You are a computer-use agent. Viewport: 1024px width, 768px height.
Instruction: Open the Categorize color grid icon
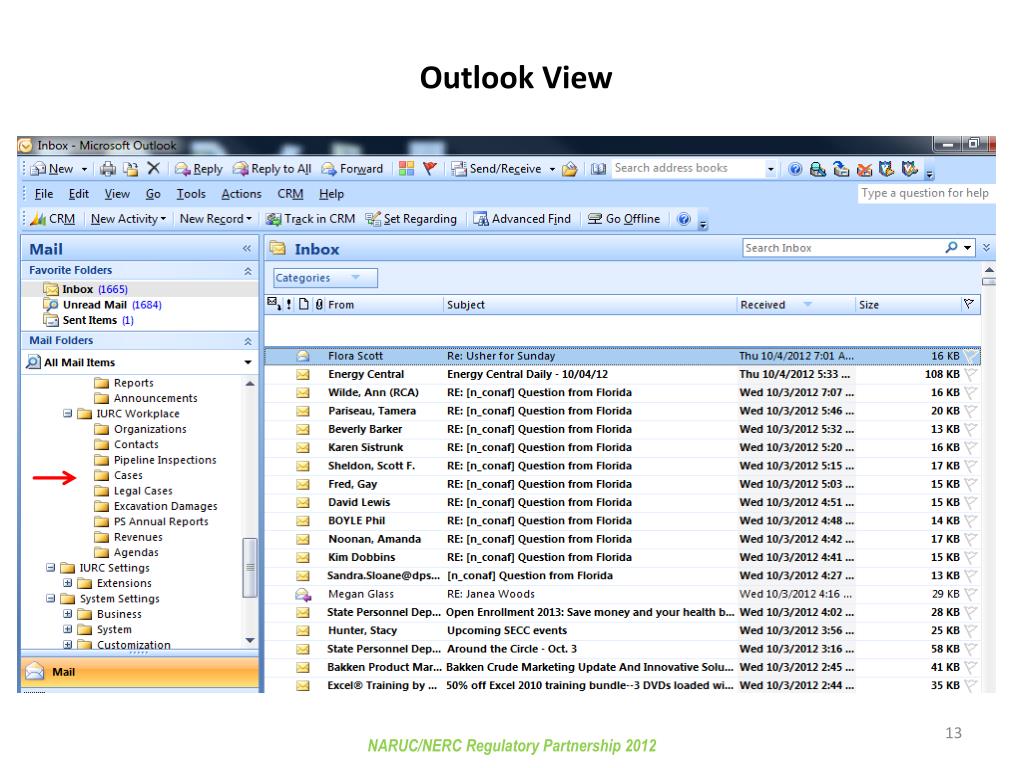pos(406,168)
